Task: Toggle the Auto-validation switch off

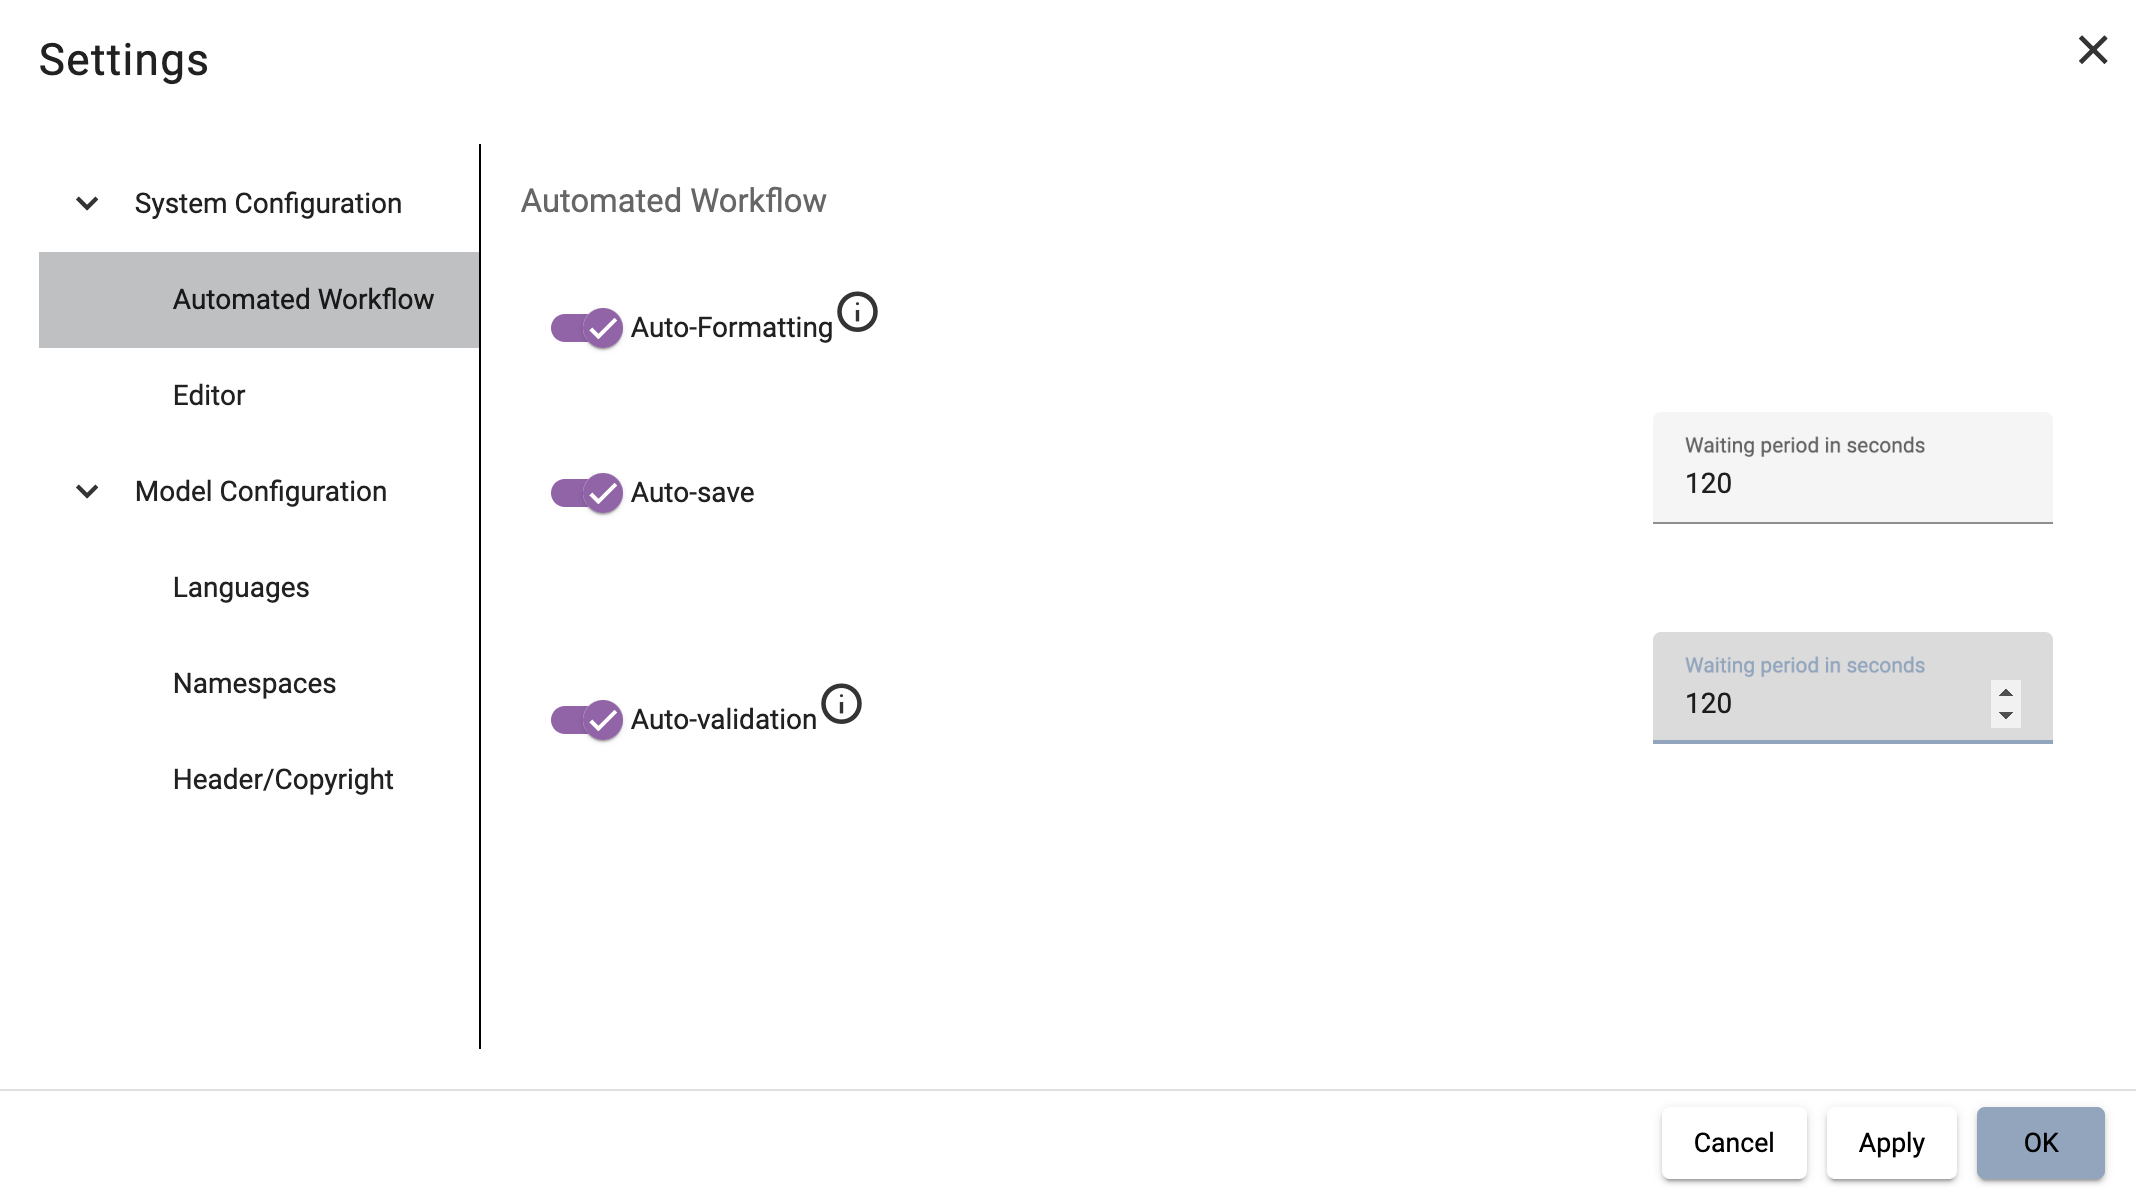Action: (585, 718)
